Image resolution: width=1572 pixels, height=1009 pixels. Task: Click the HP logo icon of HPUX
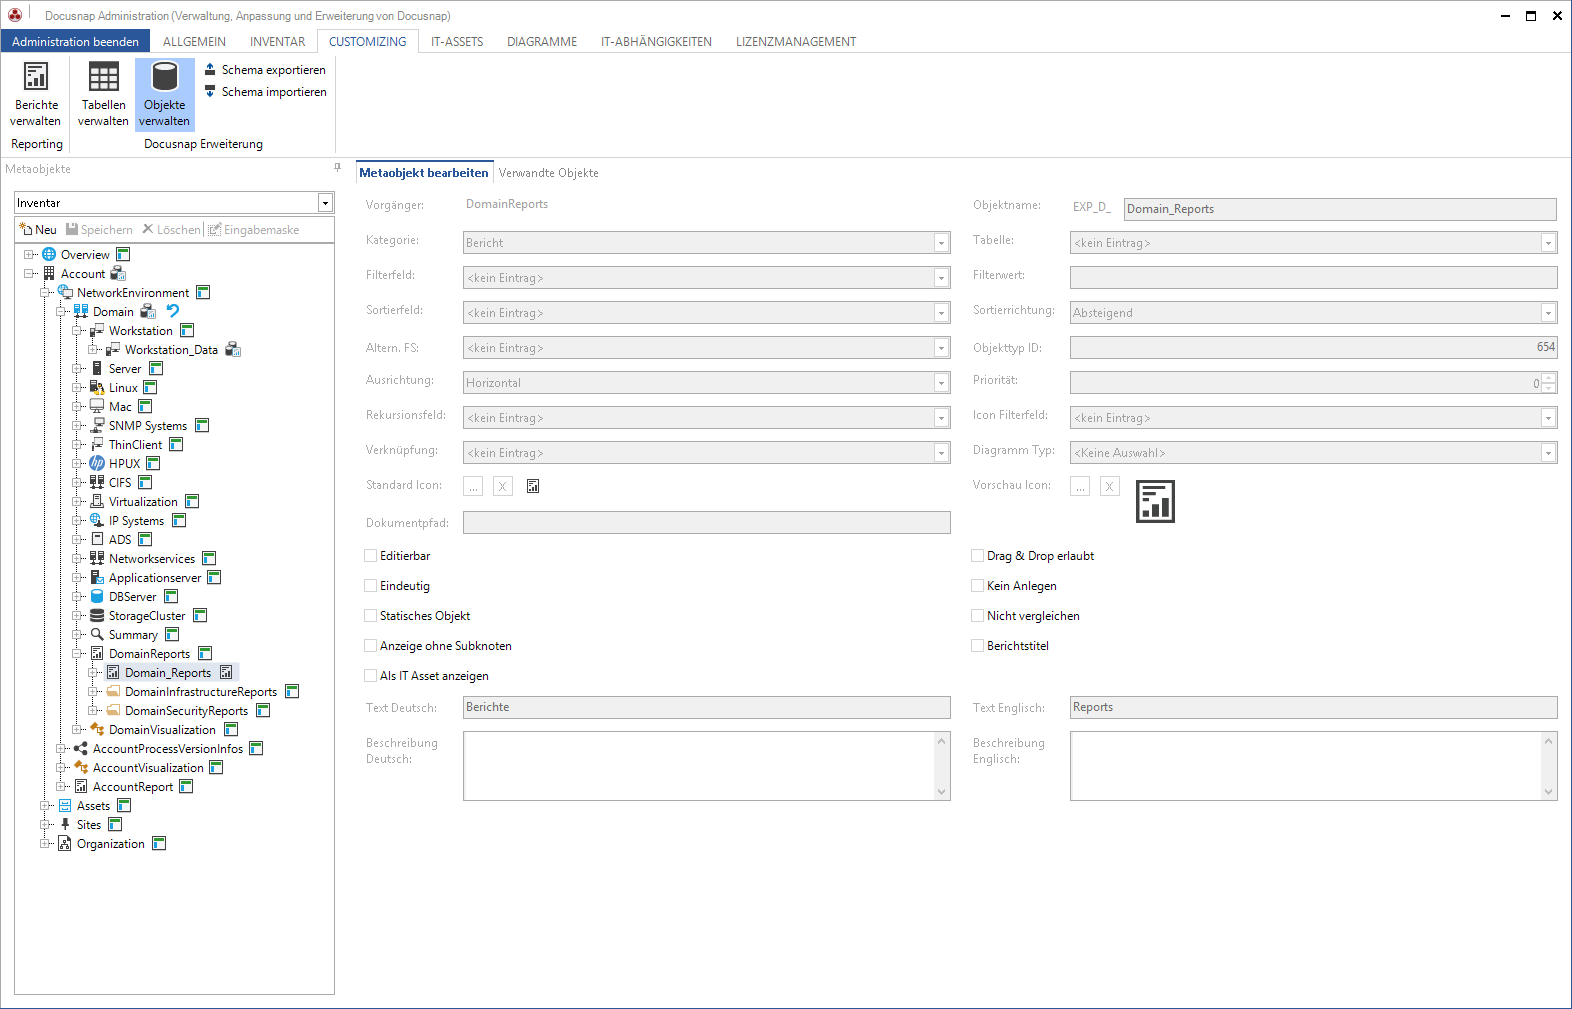tap(97, 463)
